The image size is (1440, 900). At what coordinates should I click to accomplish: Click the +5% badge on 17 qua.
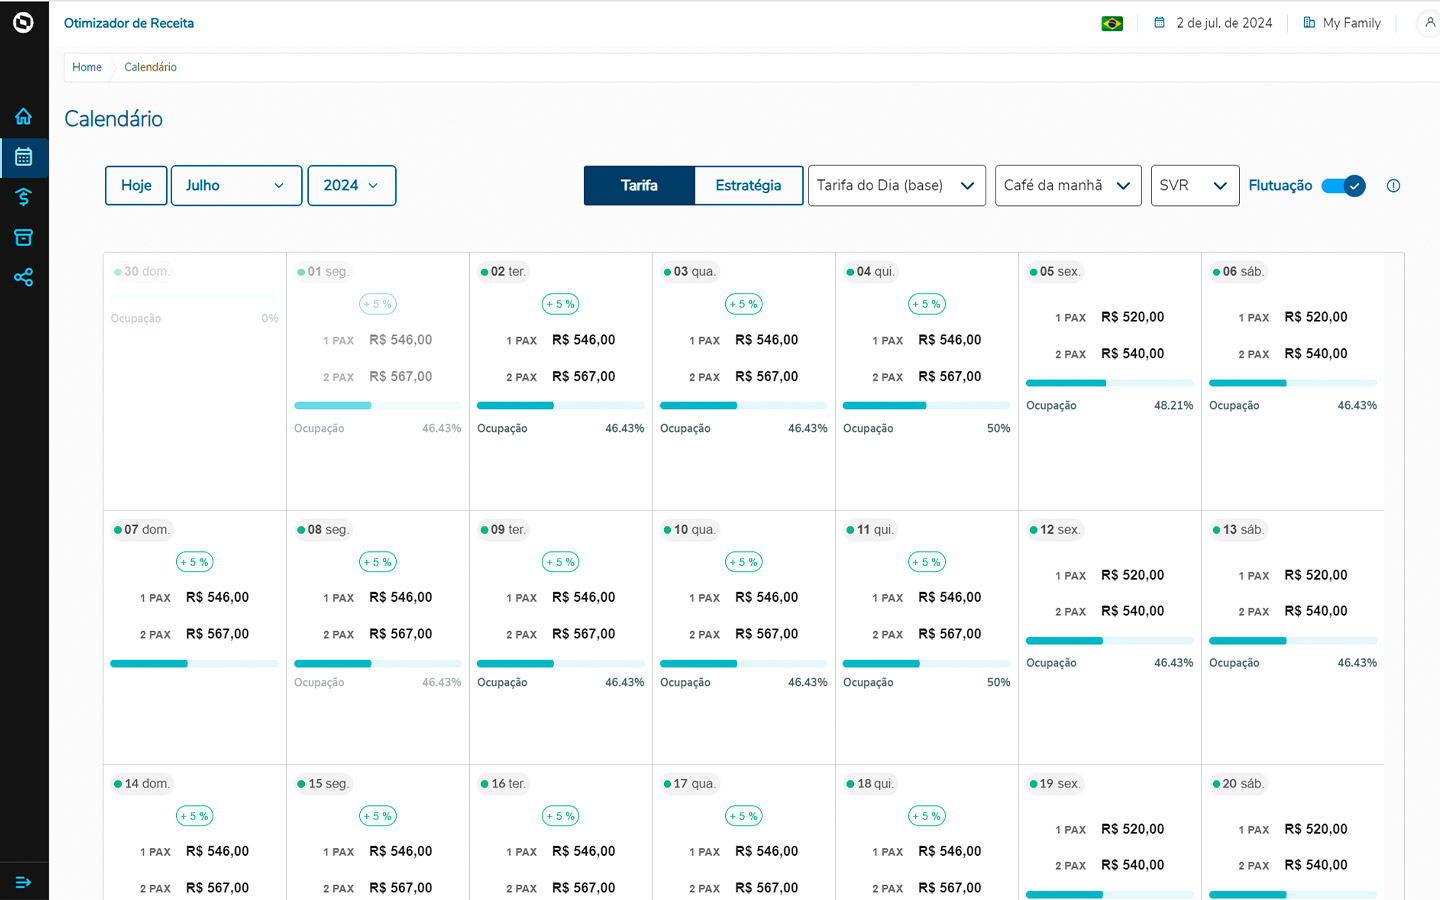[x=744, y=816]
